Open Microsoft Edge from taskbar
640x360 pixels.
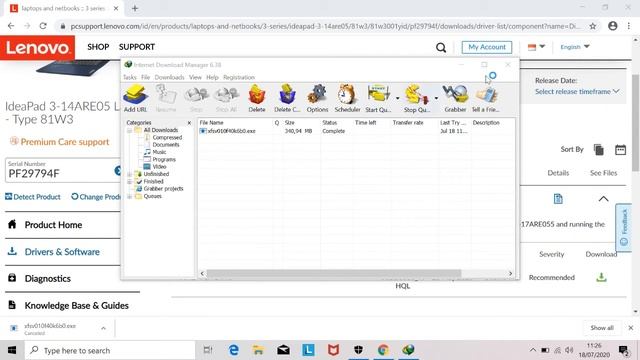pos(233,350)
